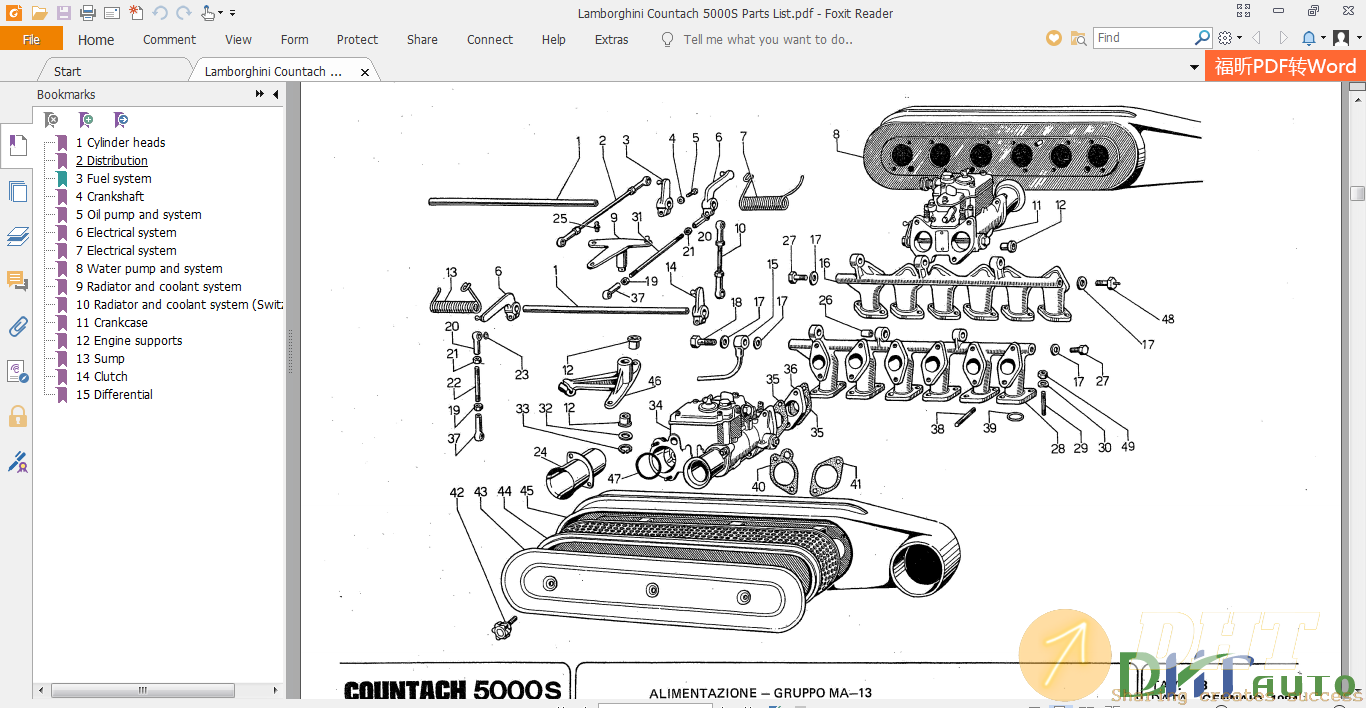Open the Extras ribbon tab
The height and width of the screenshot is (708, 1366).
click(x=611, y=40)
